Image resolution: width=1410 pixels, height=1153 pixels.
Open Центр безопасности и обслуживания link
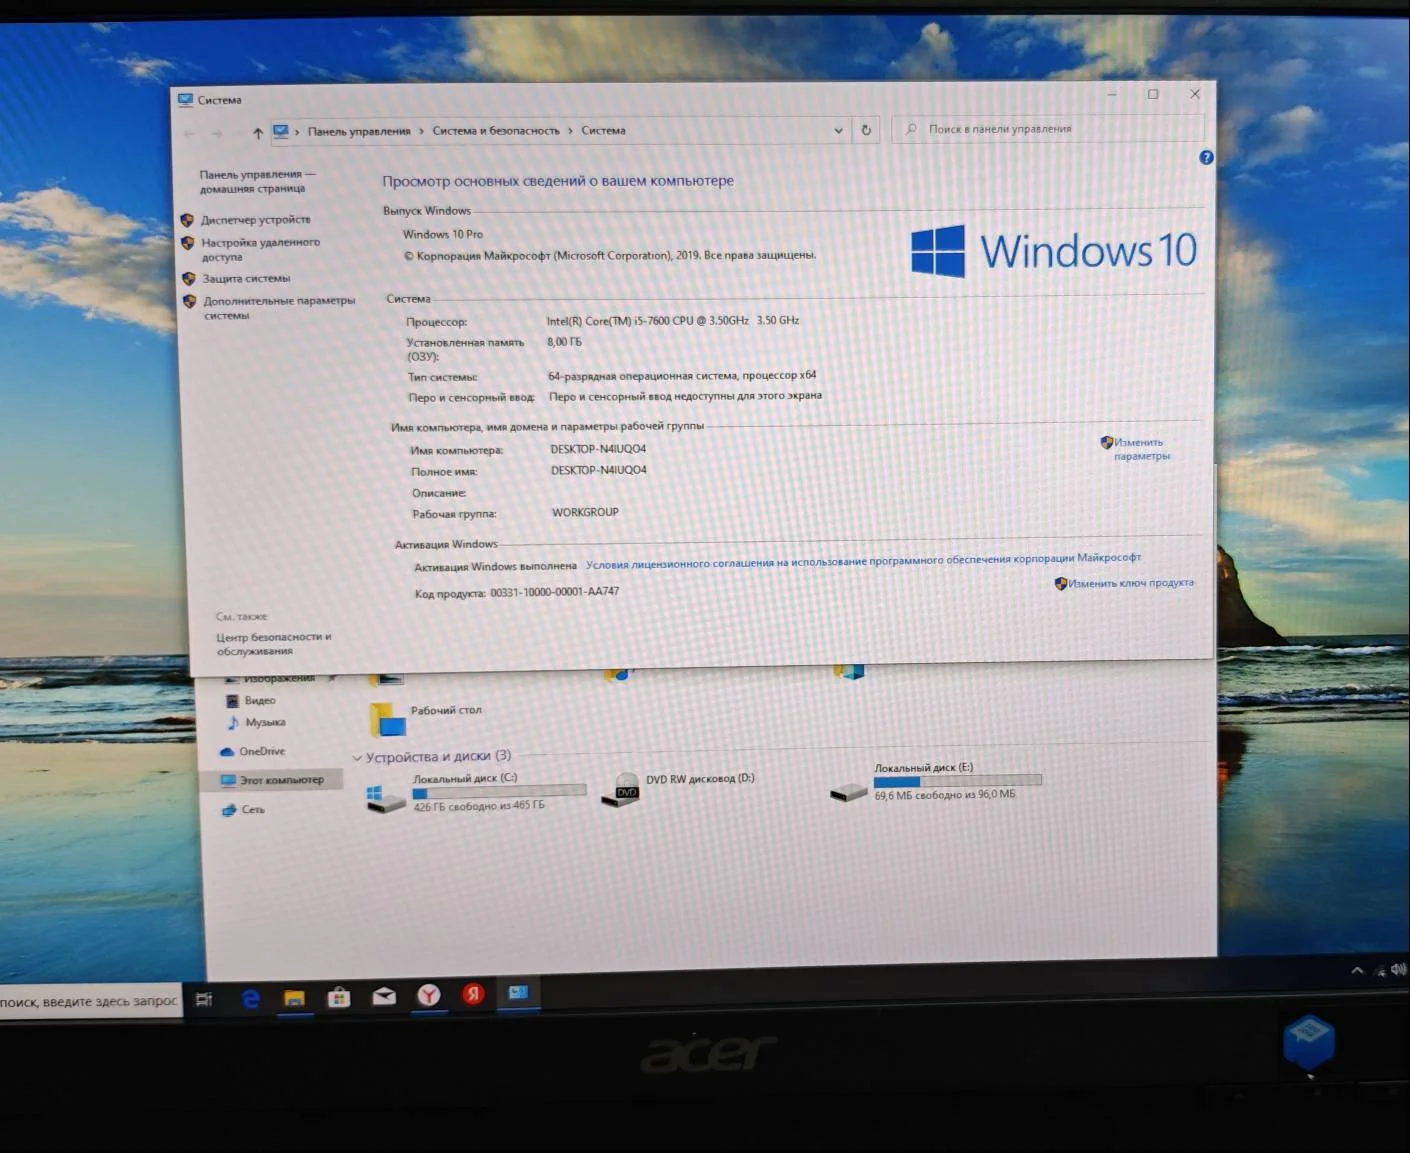pos(274,644)
